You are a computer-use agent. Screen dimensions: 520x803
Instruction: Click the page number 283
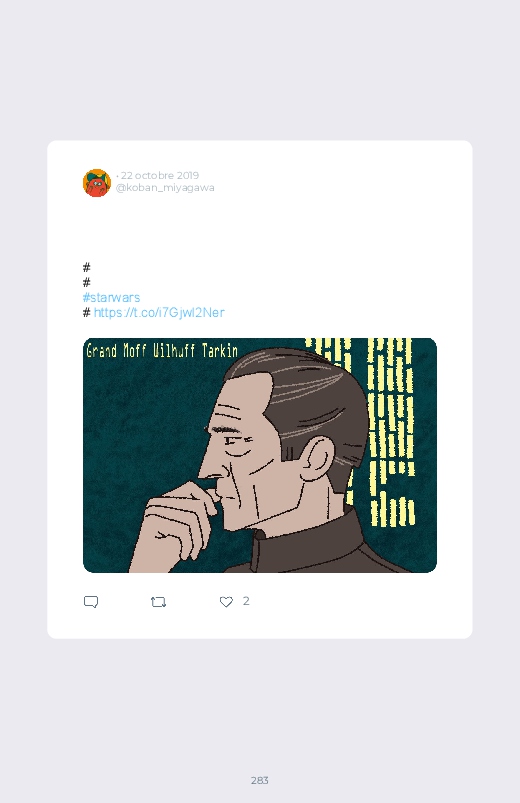coord(260,780)
